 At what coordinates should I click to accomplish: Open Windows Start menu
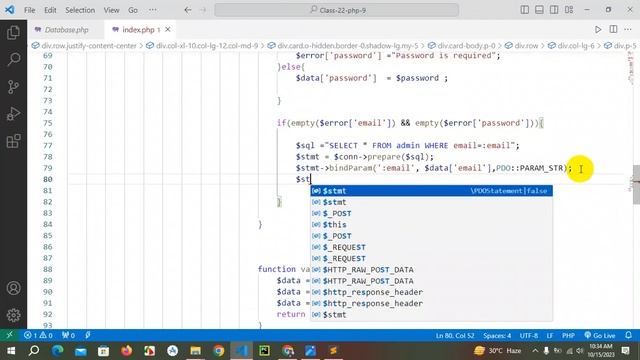11,350
